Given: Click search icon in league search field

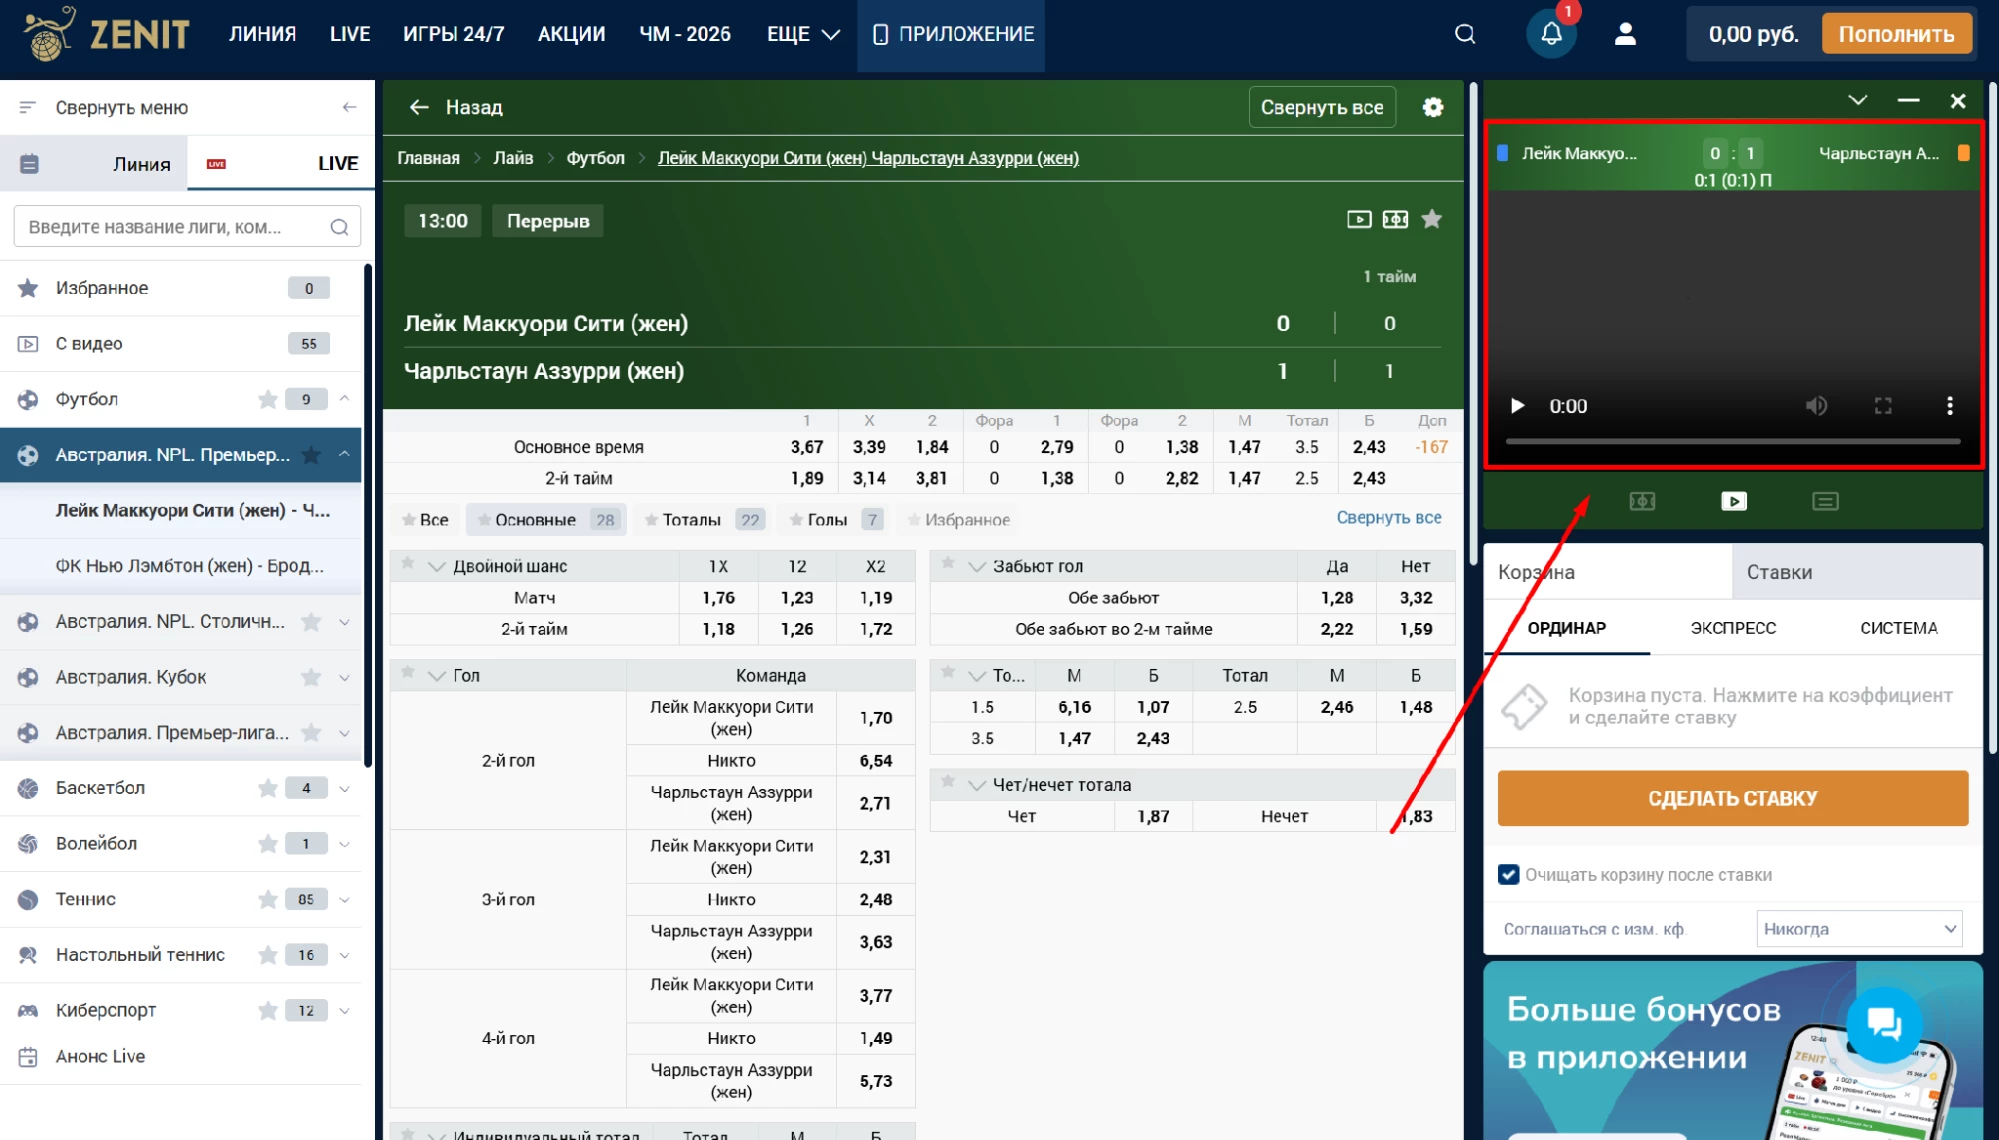Looking at the screenshot, I should [340, 227].
